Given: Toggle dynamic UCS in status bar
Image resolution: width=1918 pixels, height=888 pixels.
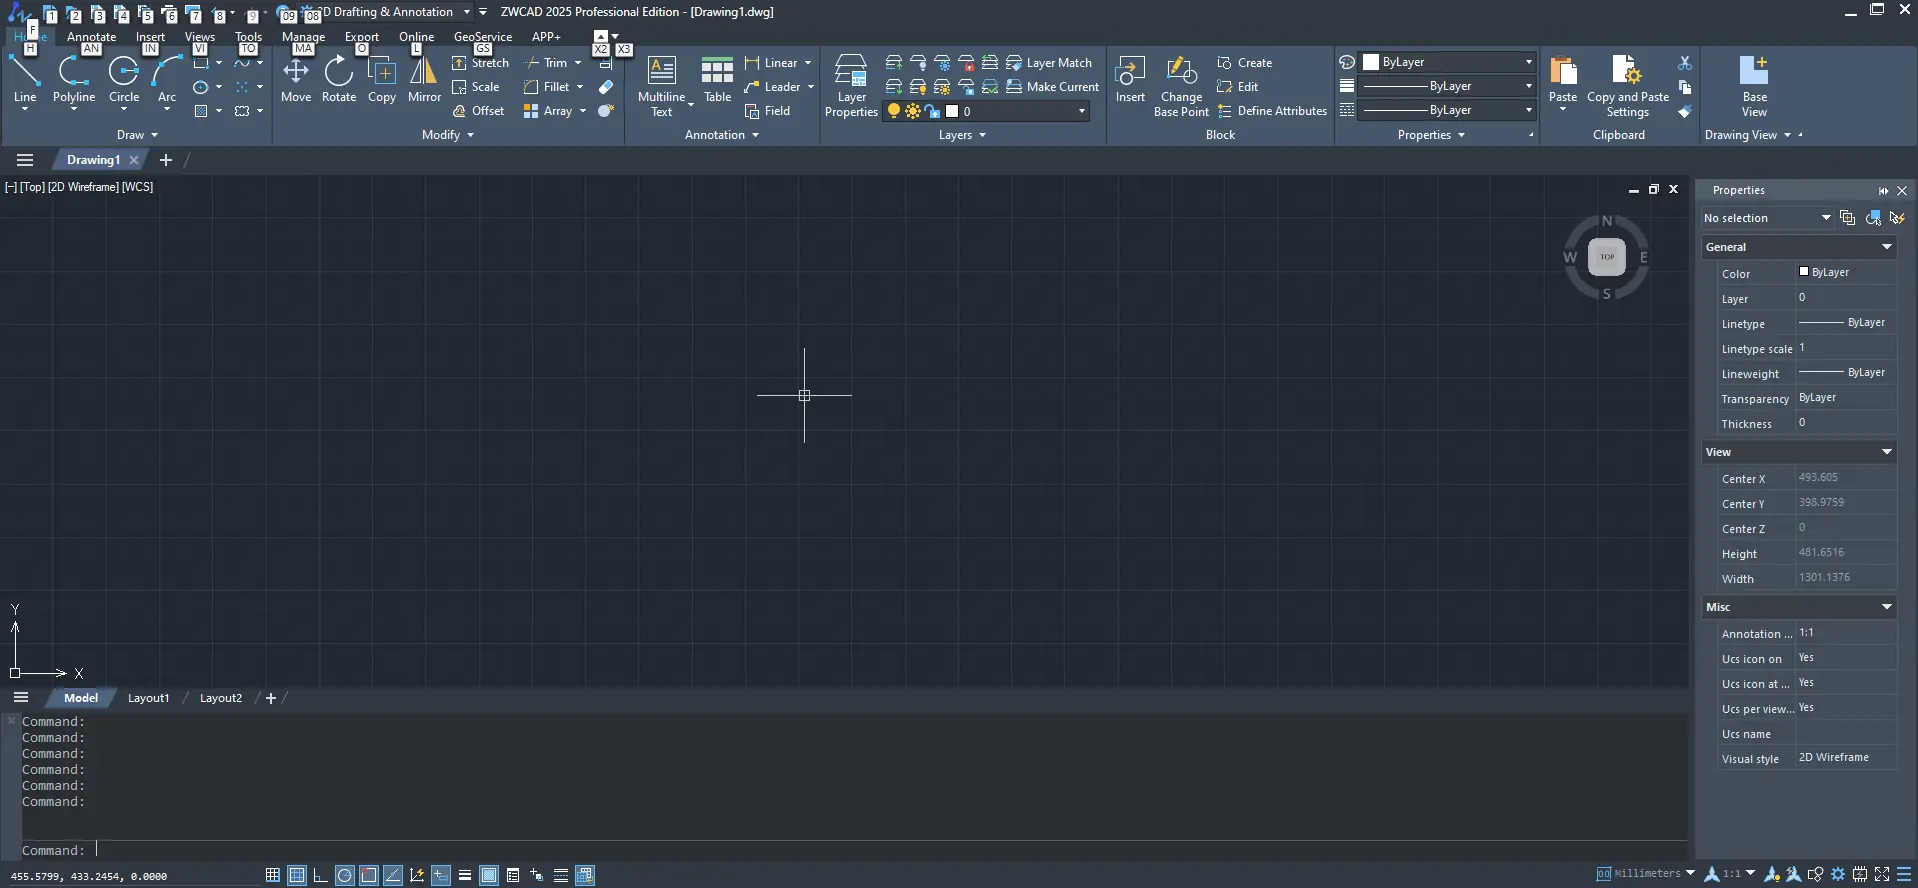Looking at the screenshot, I should point(417,875).
